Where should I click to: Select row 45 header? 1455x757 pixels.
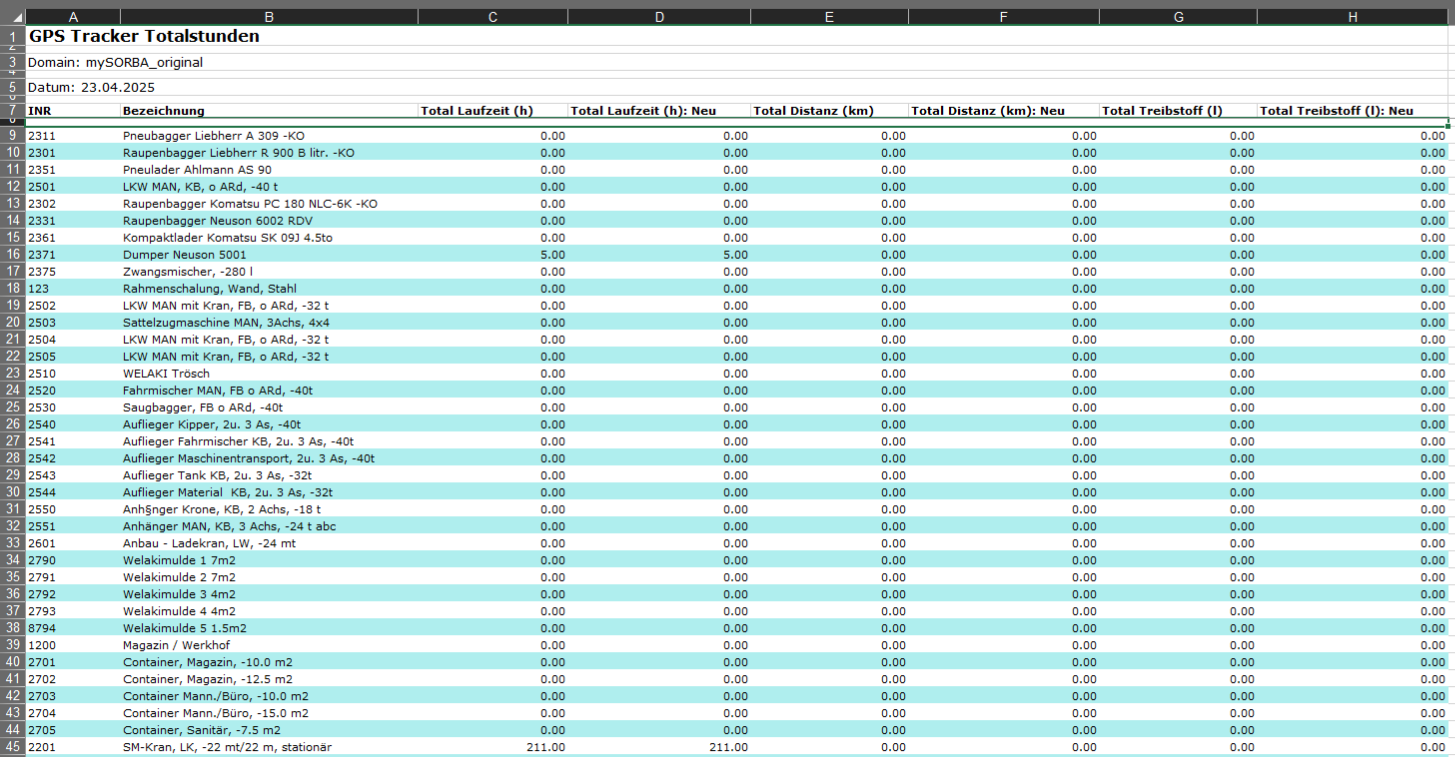click(x=12, y=747)
